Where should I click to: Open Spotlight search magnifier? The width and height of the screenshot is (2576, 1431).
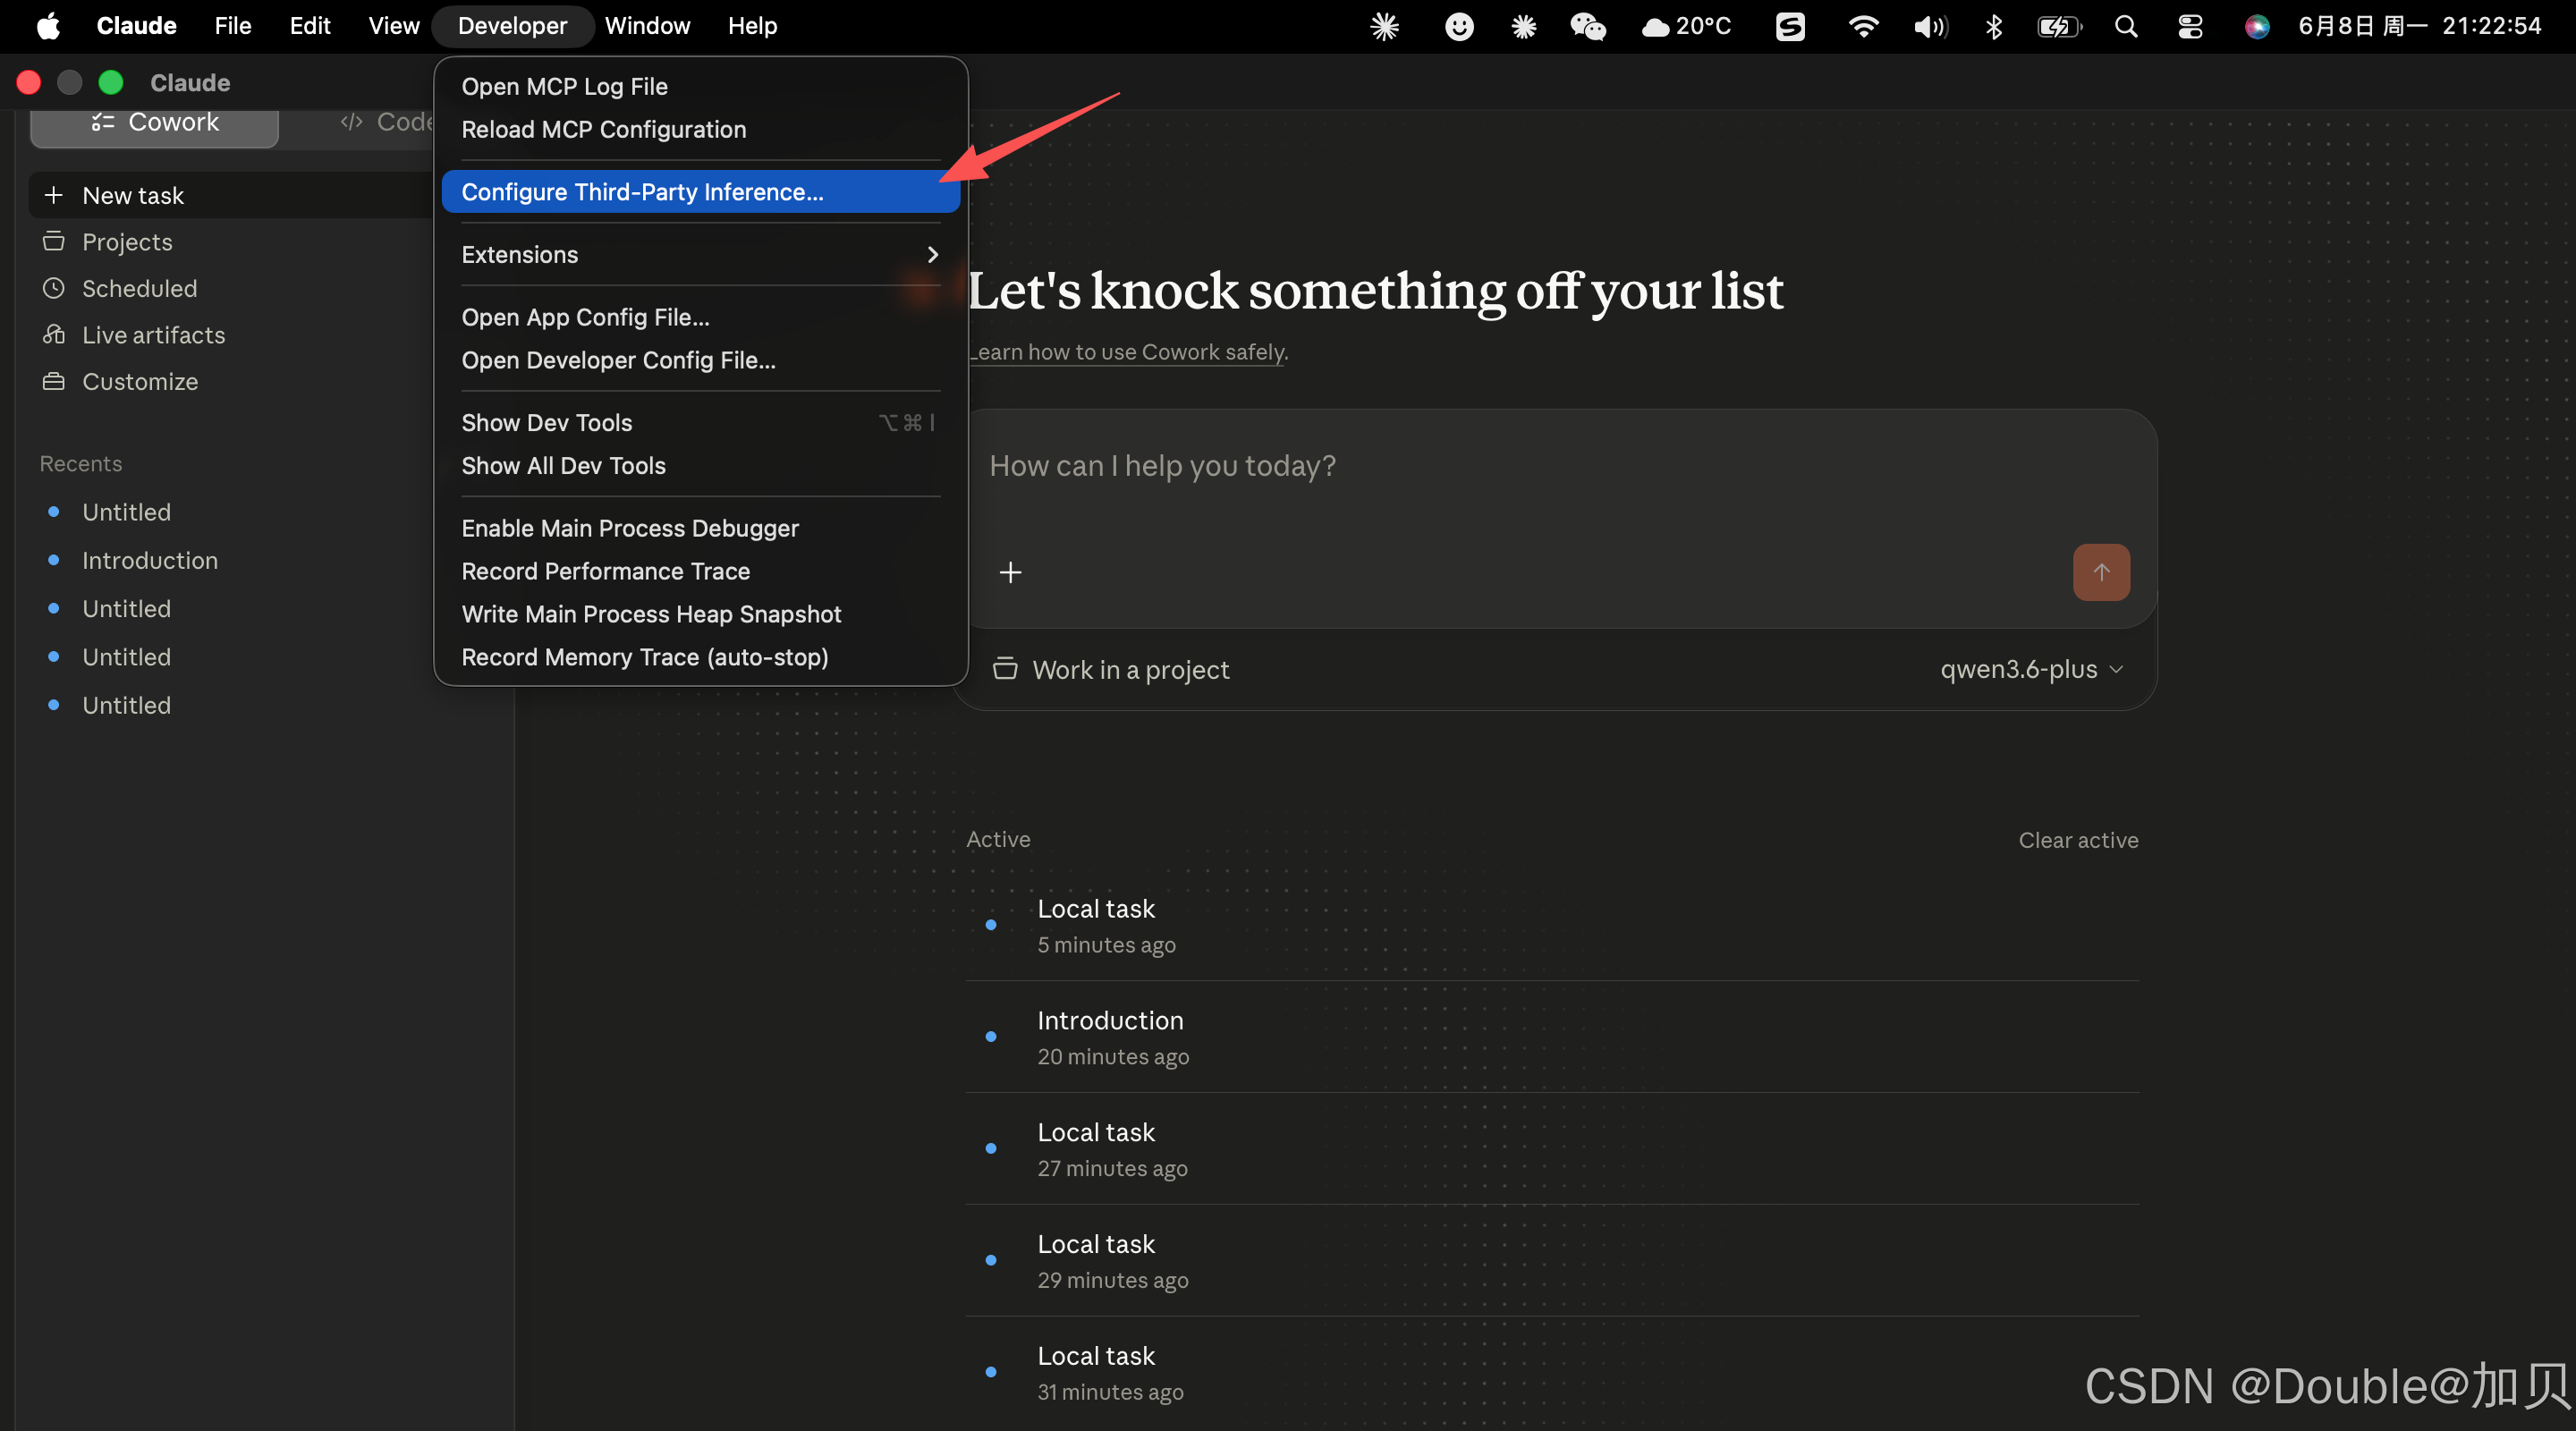pyautogui.click(x=2126, y=26)
